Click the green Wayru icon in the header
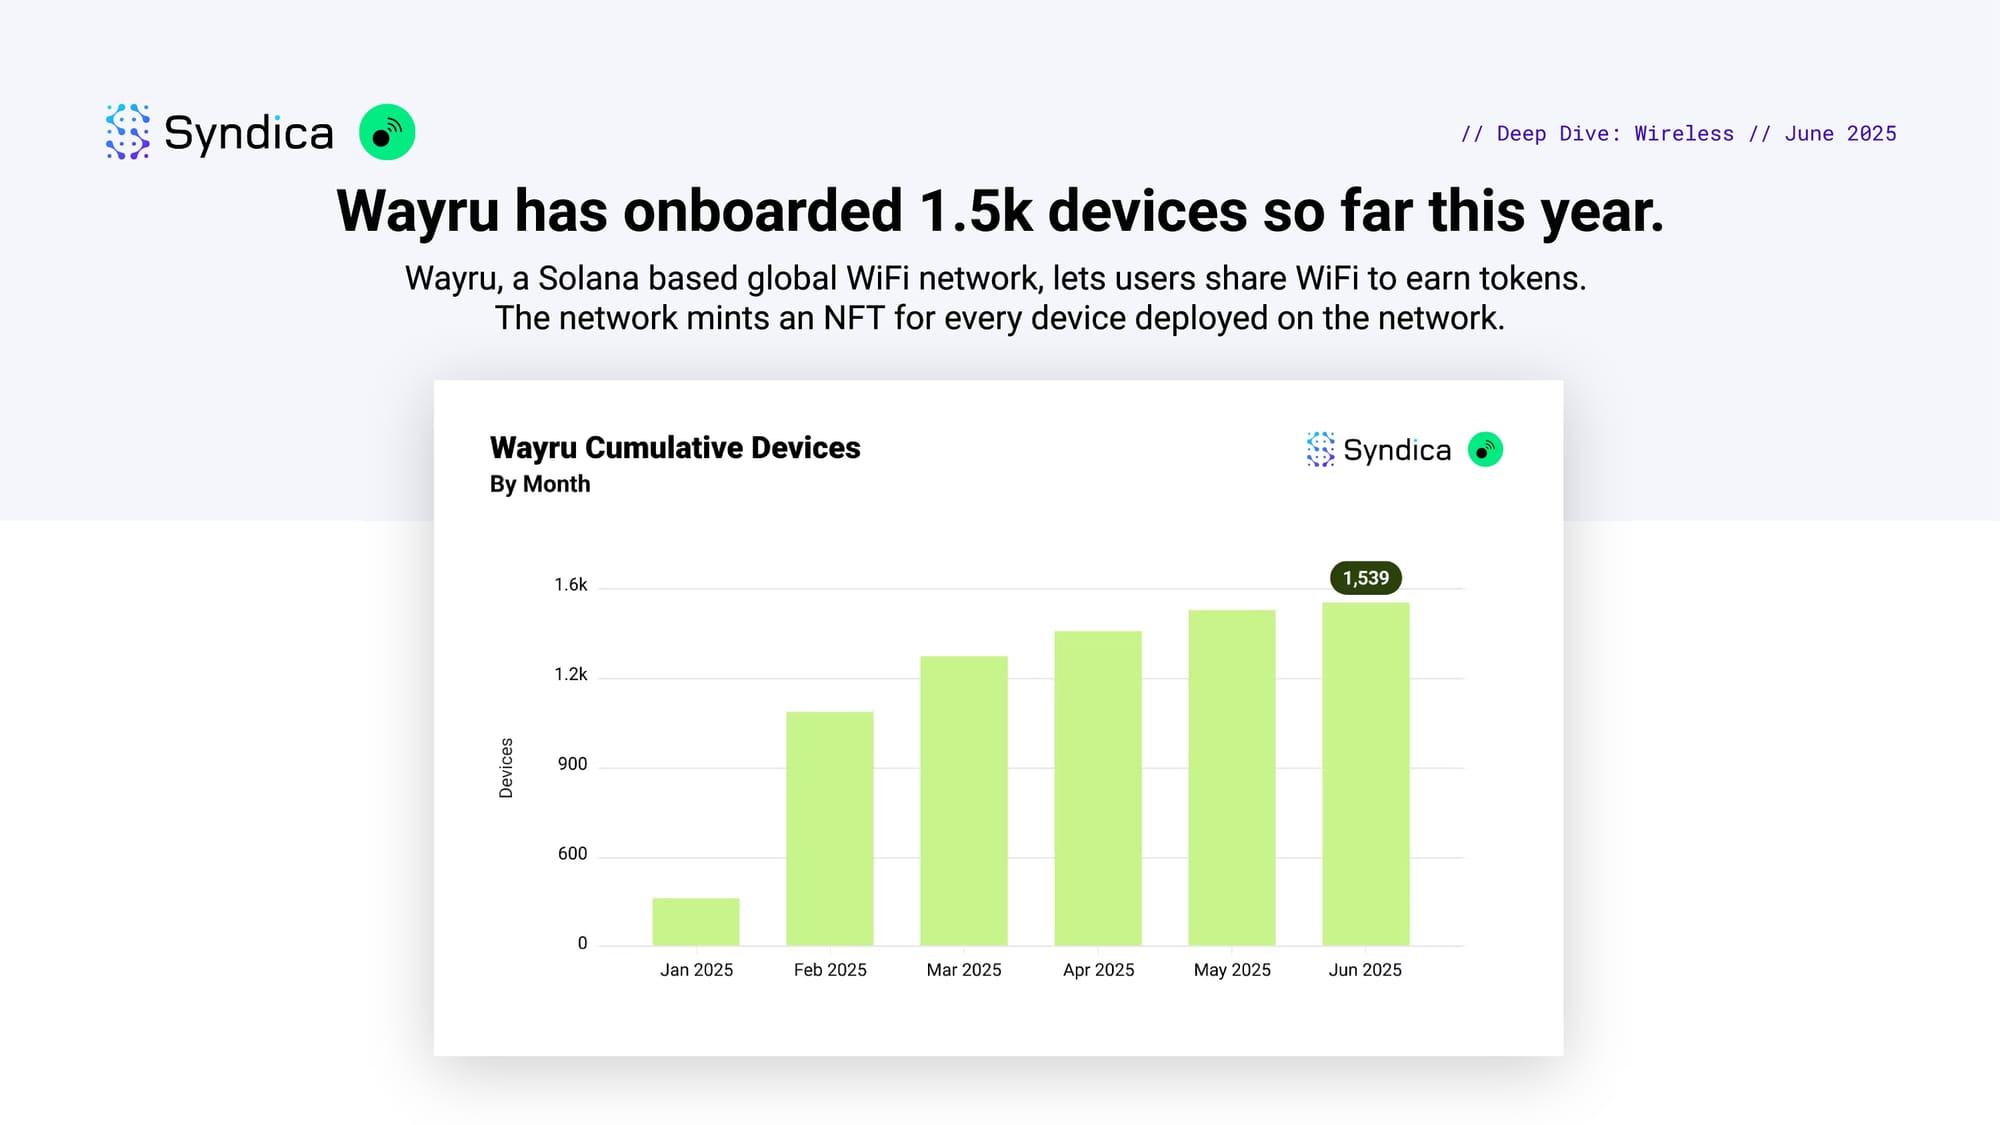 click(x=387, y=132)
